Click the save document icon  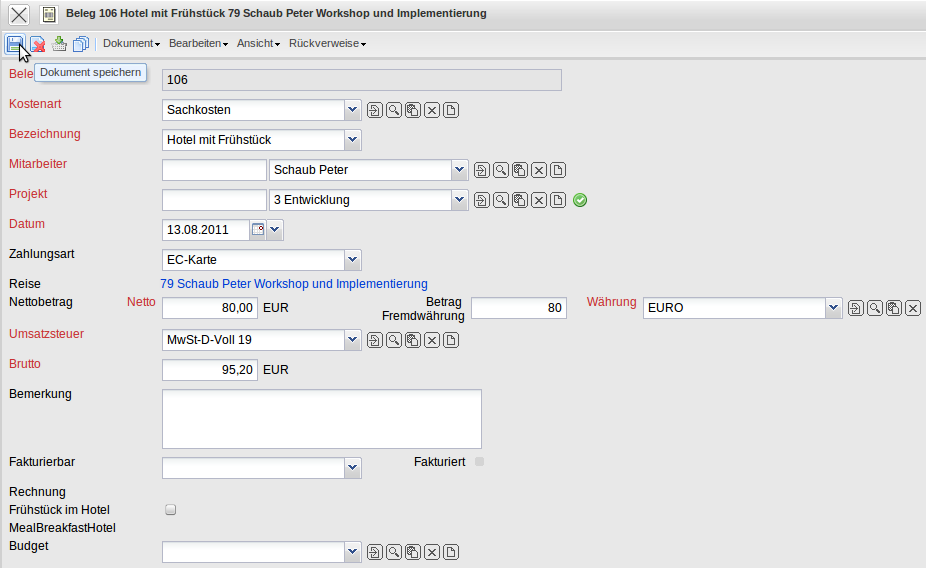(15, 44)
